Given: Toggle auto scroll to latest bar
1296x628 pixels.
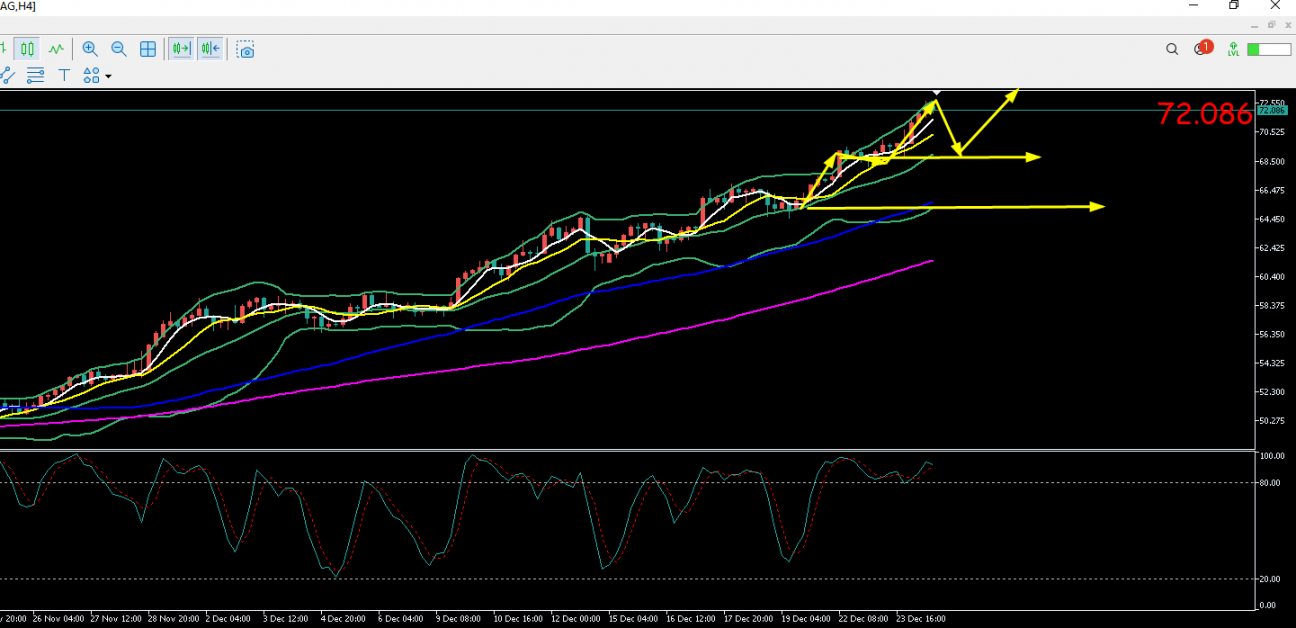Looking at the screenshot, I should 209,48.
